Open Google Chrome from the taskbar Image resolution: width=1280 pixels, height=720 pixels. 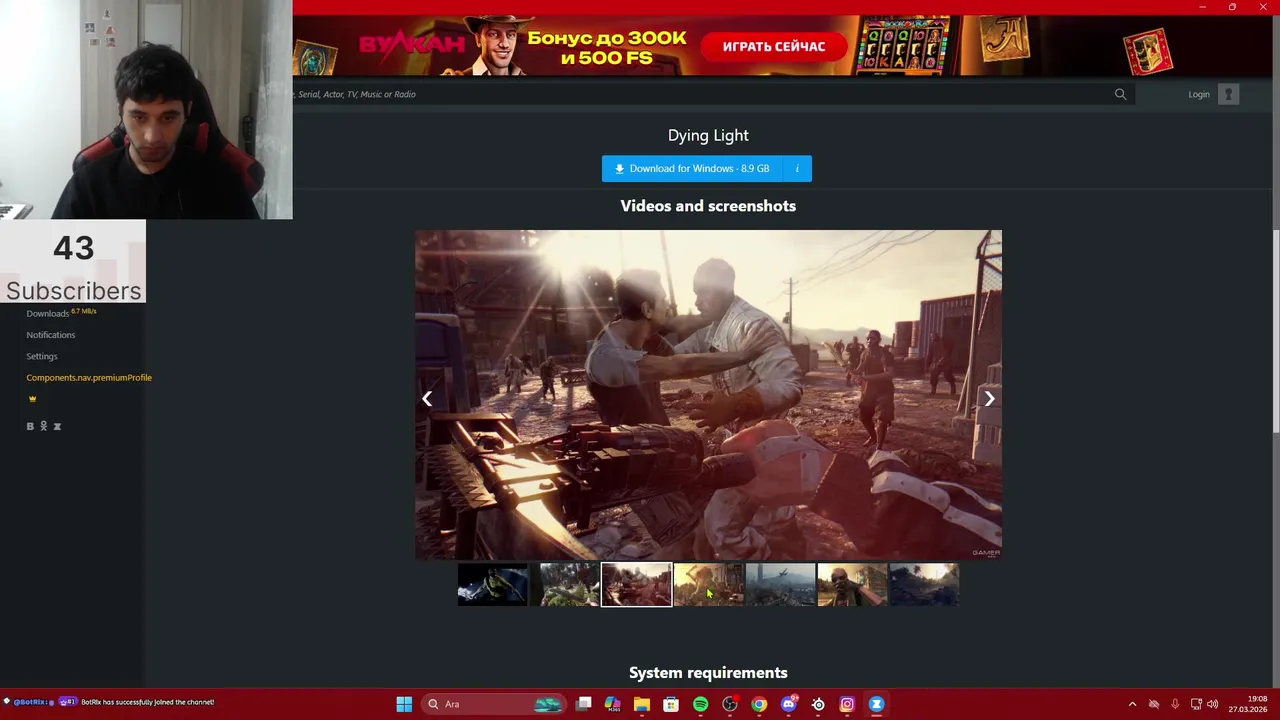tap(759, 704)
